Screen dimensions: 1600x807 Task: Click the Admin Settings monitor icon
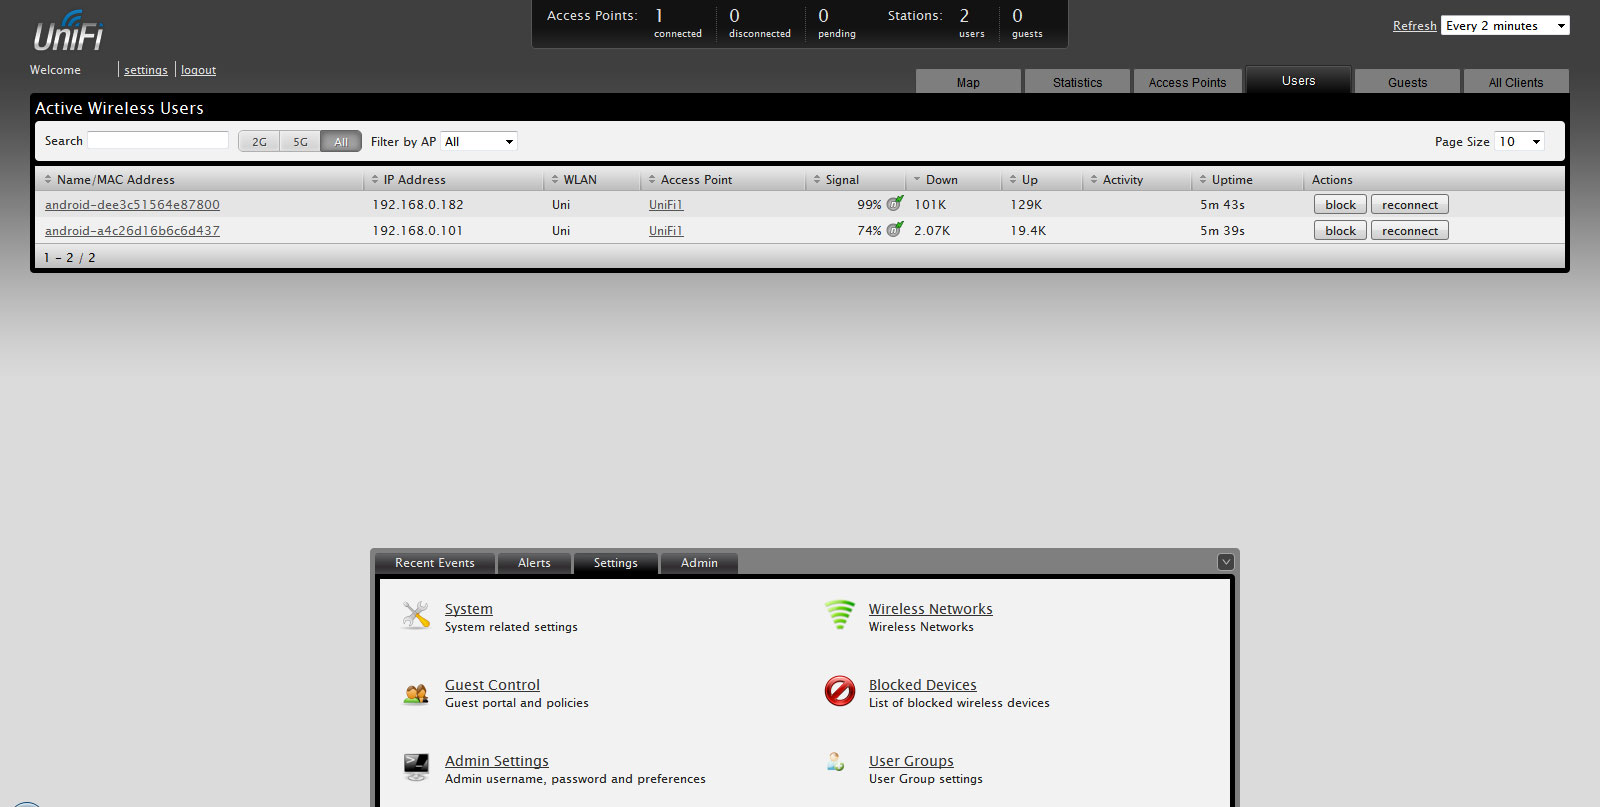click(x=416, y=767)
